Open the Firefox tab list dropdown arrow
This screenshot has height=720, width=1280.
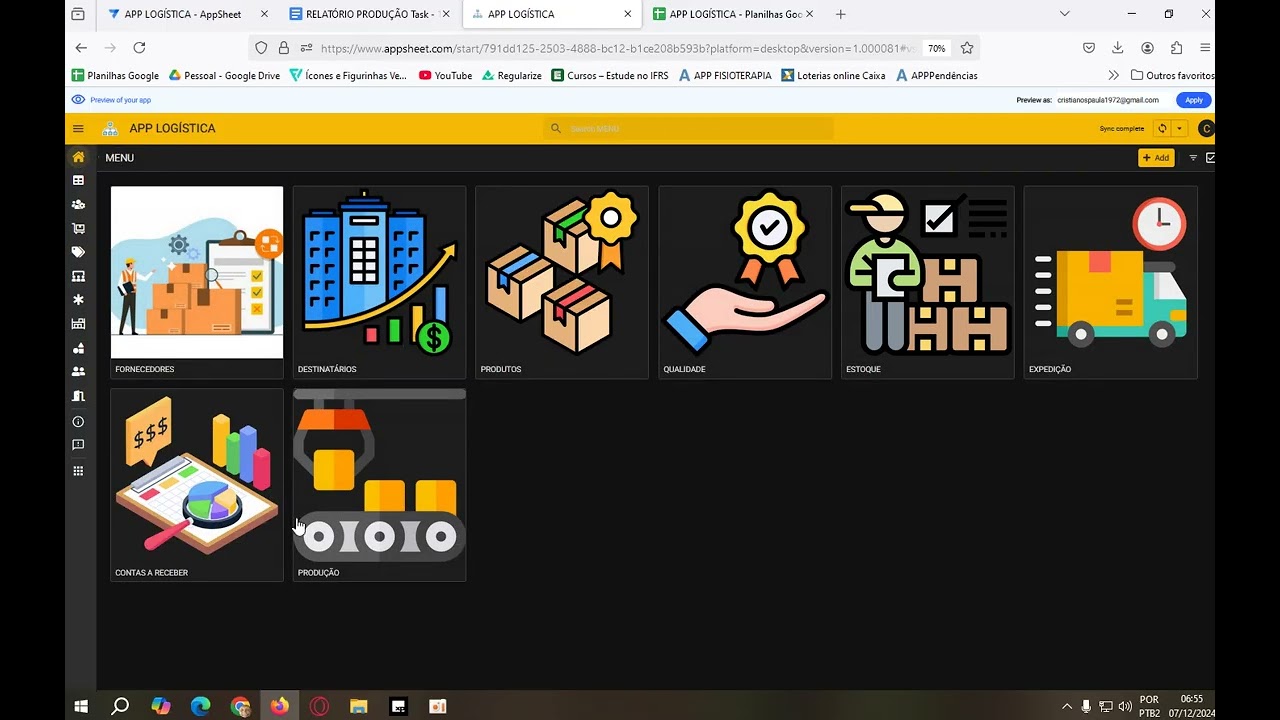coord(1064,14)
